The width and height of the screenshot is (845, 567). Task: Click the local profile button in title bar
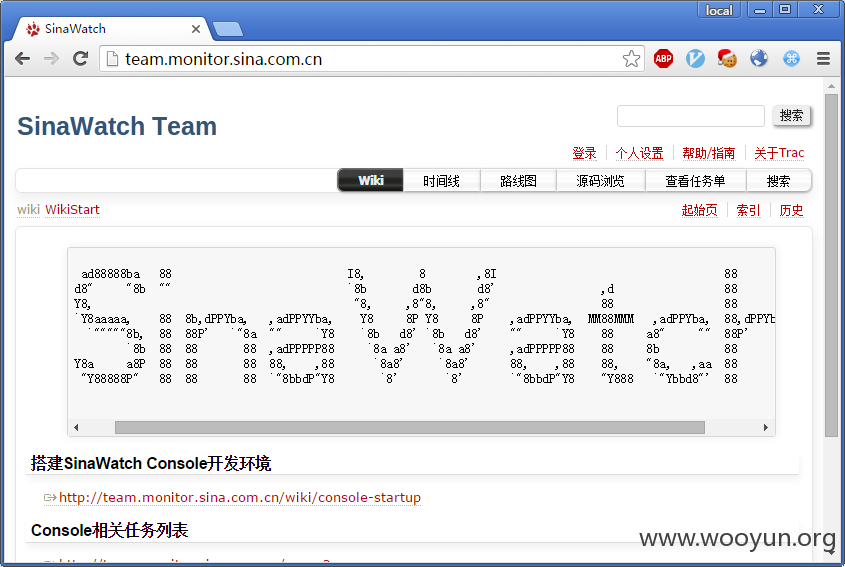tap(719, 10)
